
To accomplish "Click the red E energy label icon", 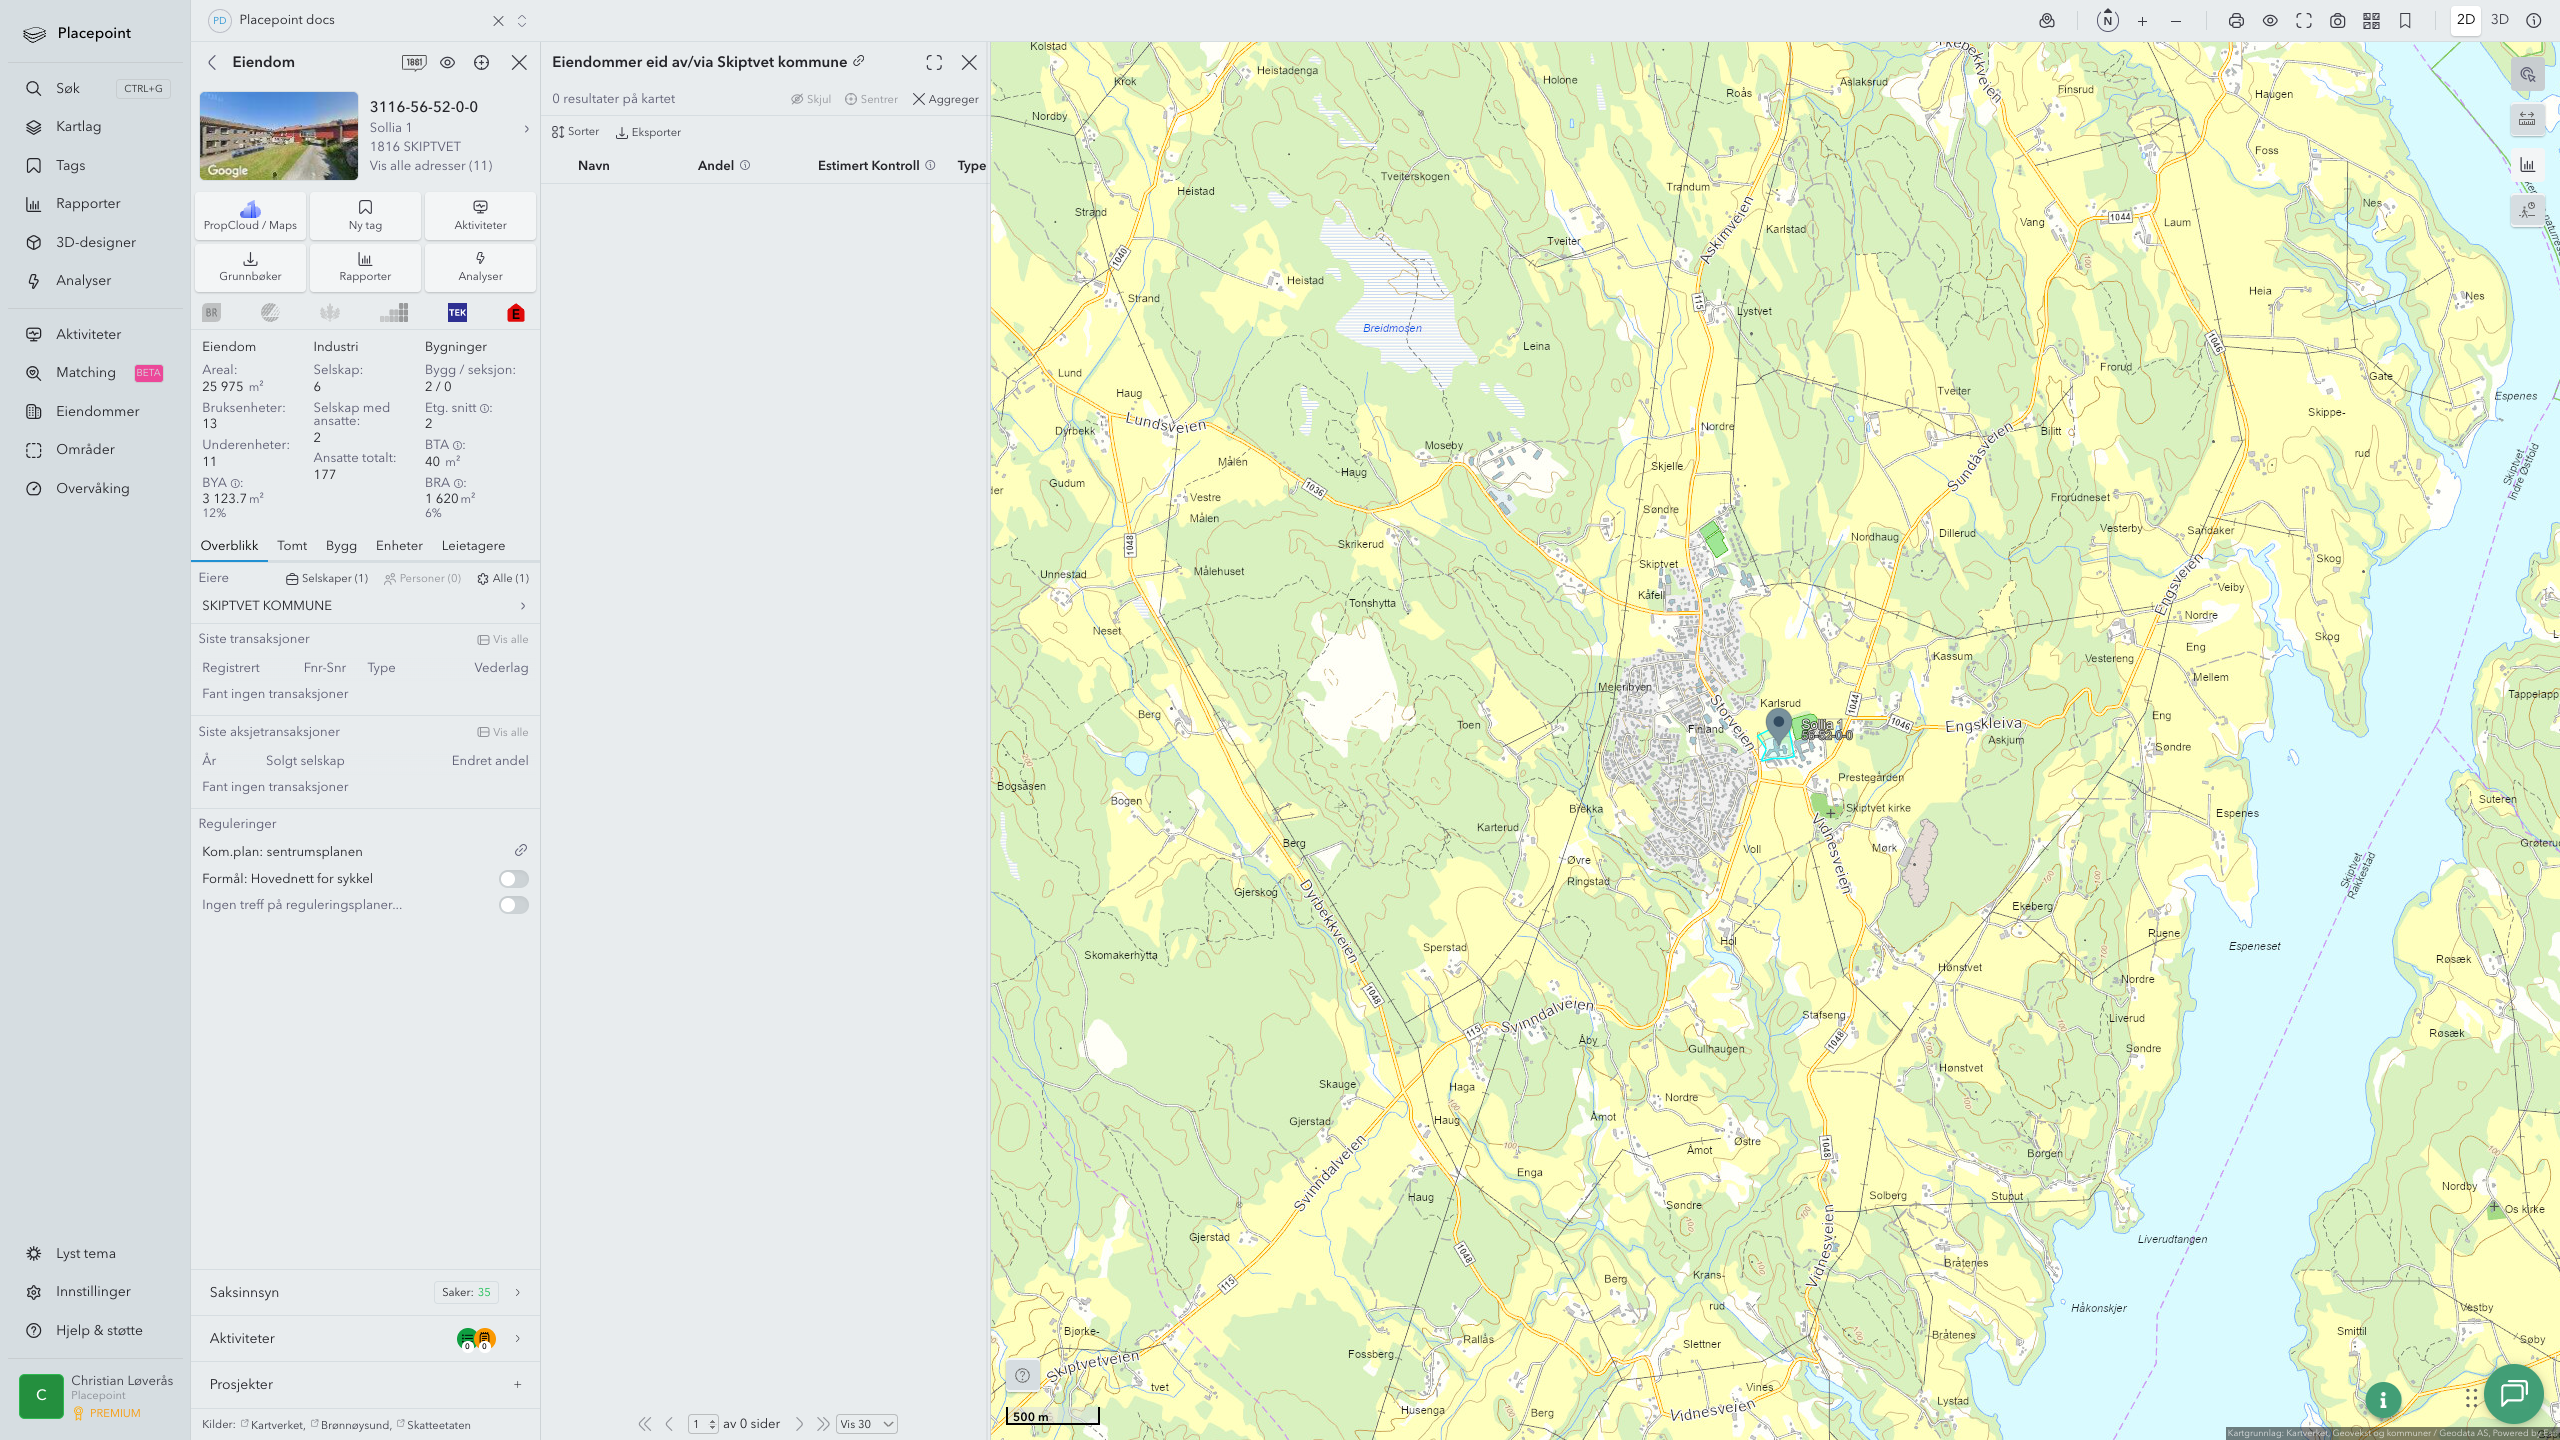I will 516,313.
